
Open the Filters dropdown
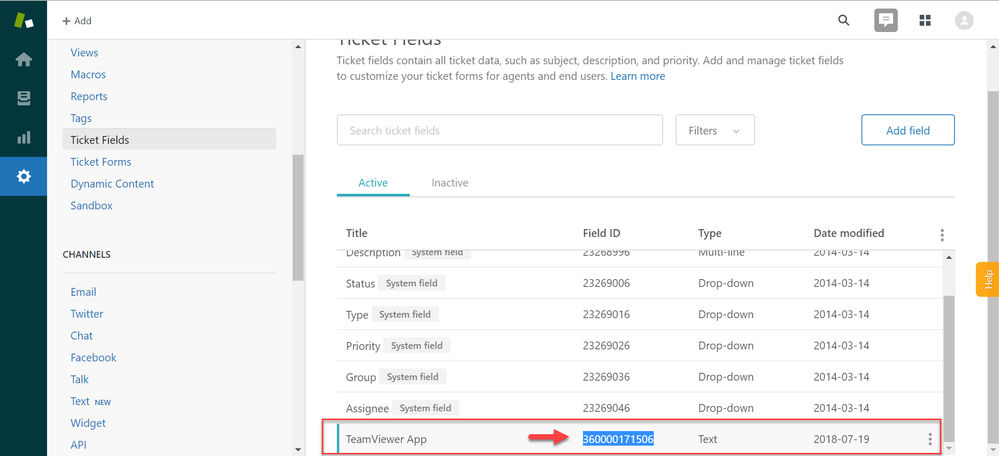point(715,130)
